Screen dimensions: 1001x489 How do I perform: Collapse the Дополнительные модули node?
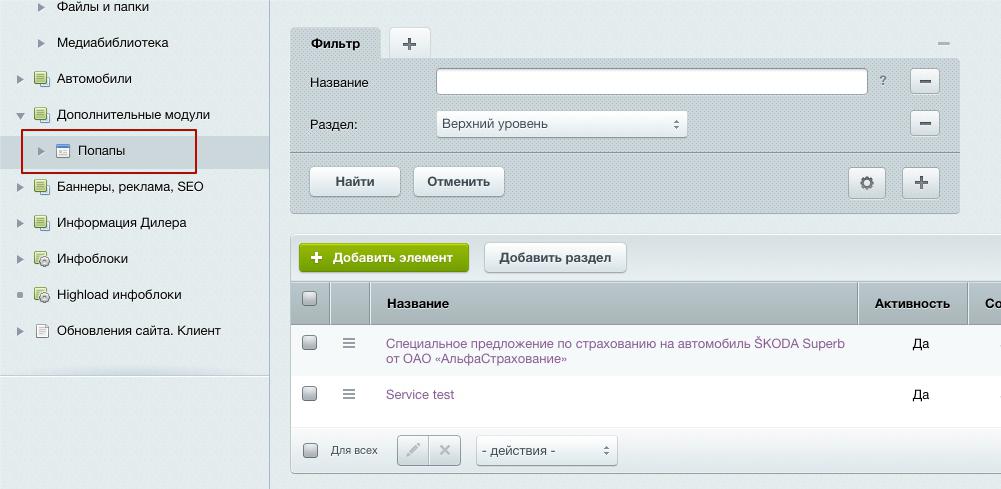pyautogui.click(x=20, y=116)
